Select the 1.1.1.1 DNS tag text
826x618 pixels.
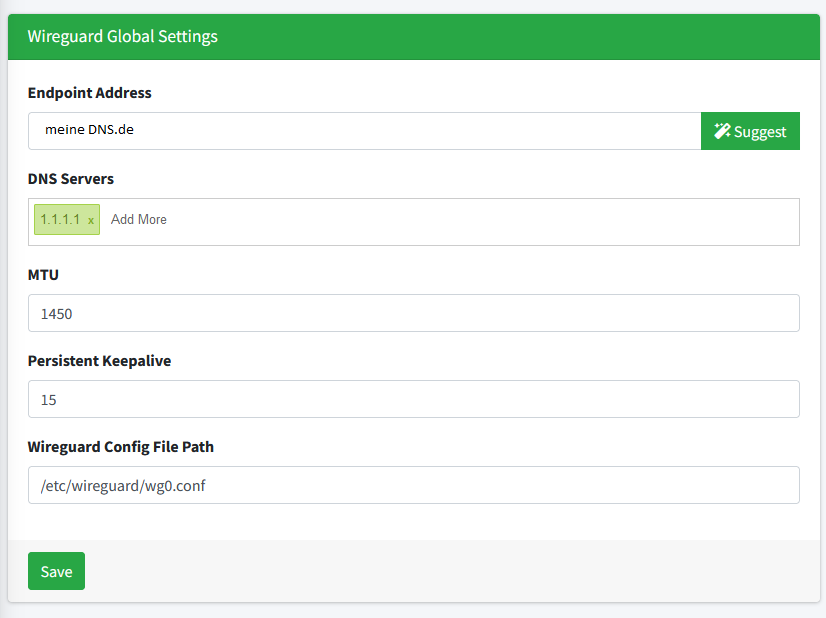pyautogui.click(x=60, y=219)
